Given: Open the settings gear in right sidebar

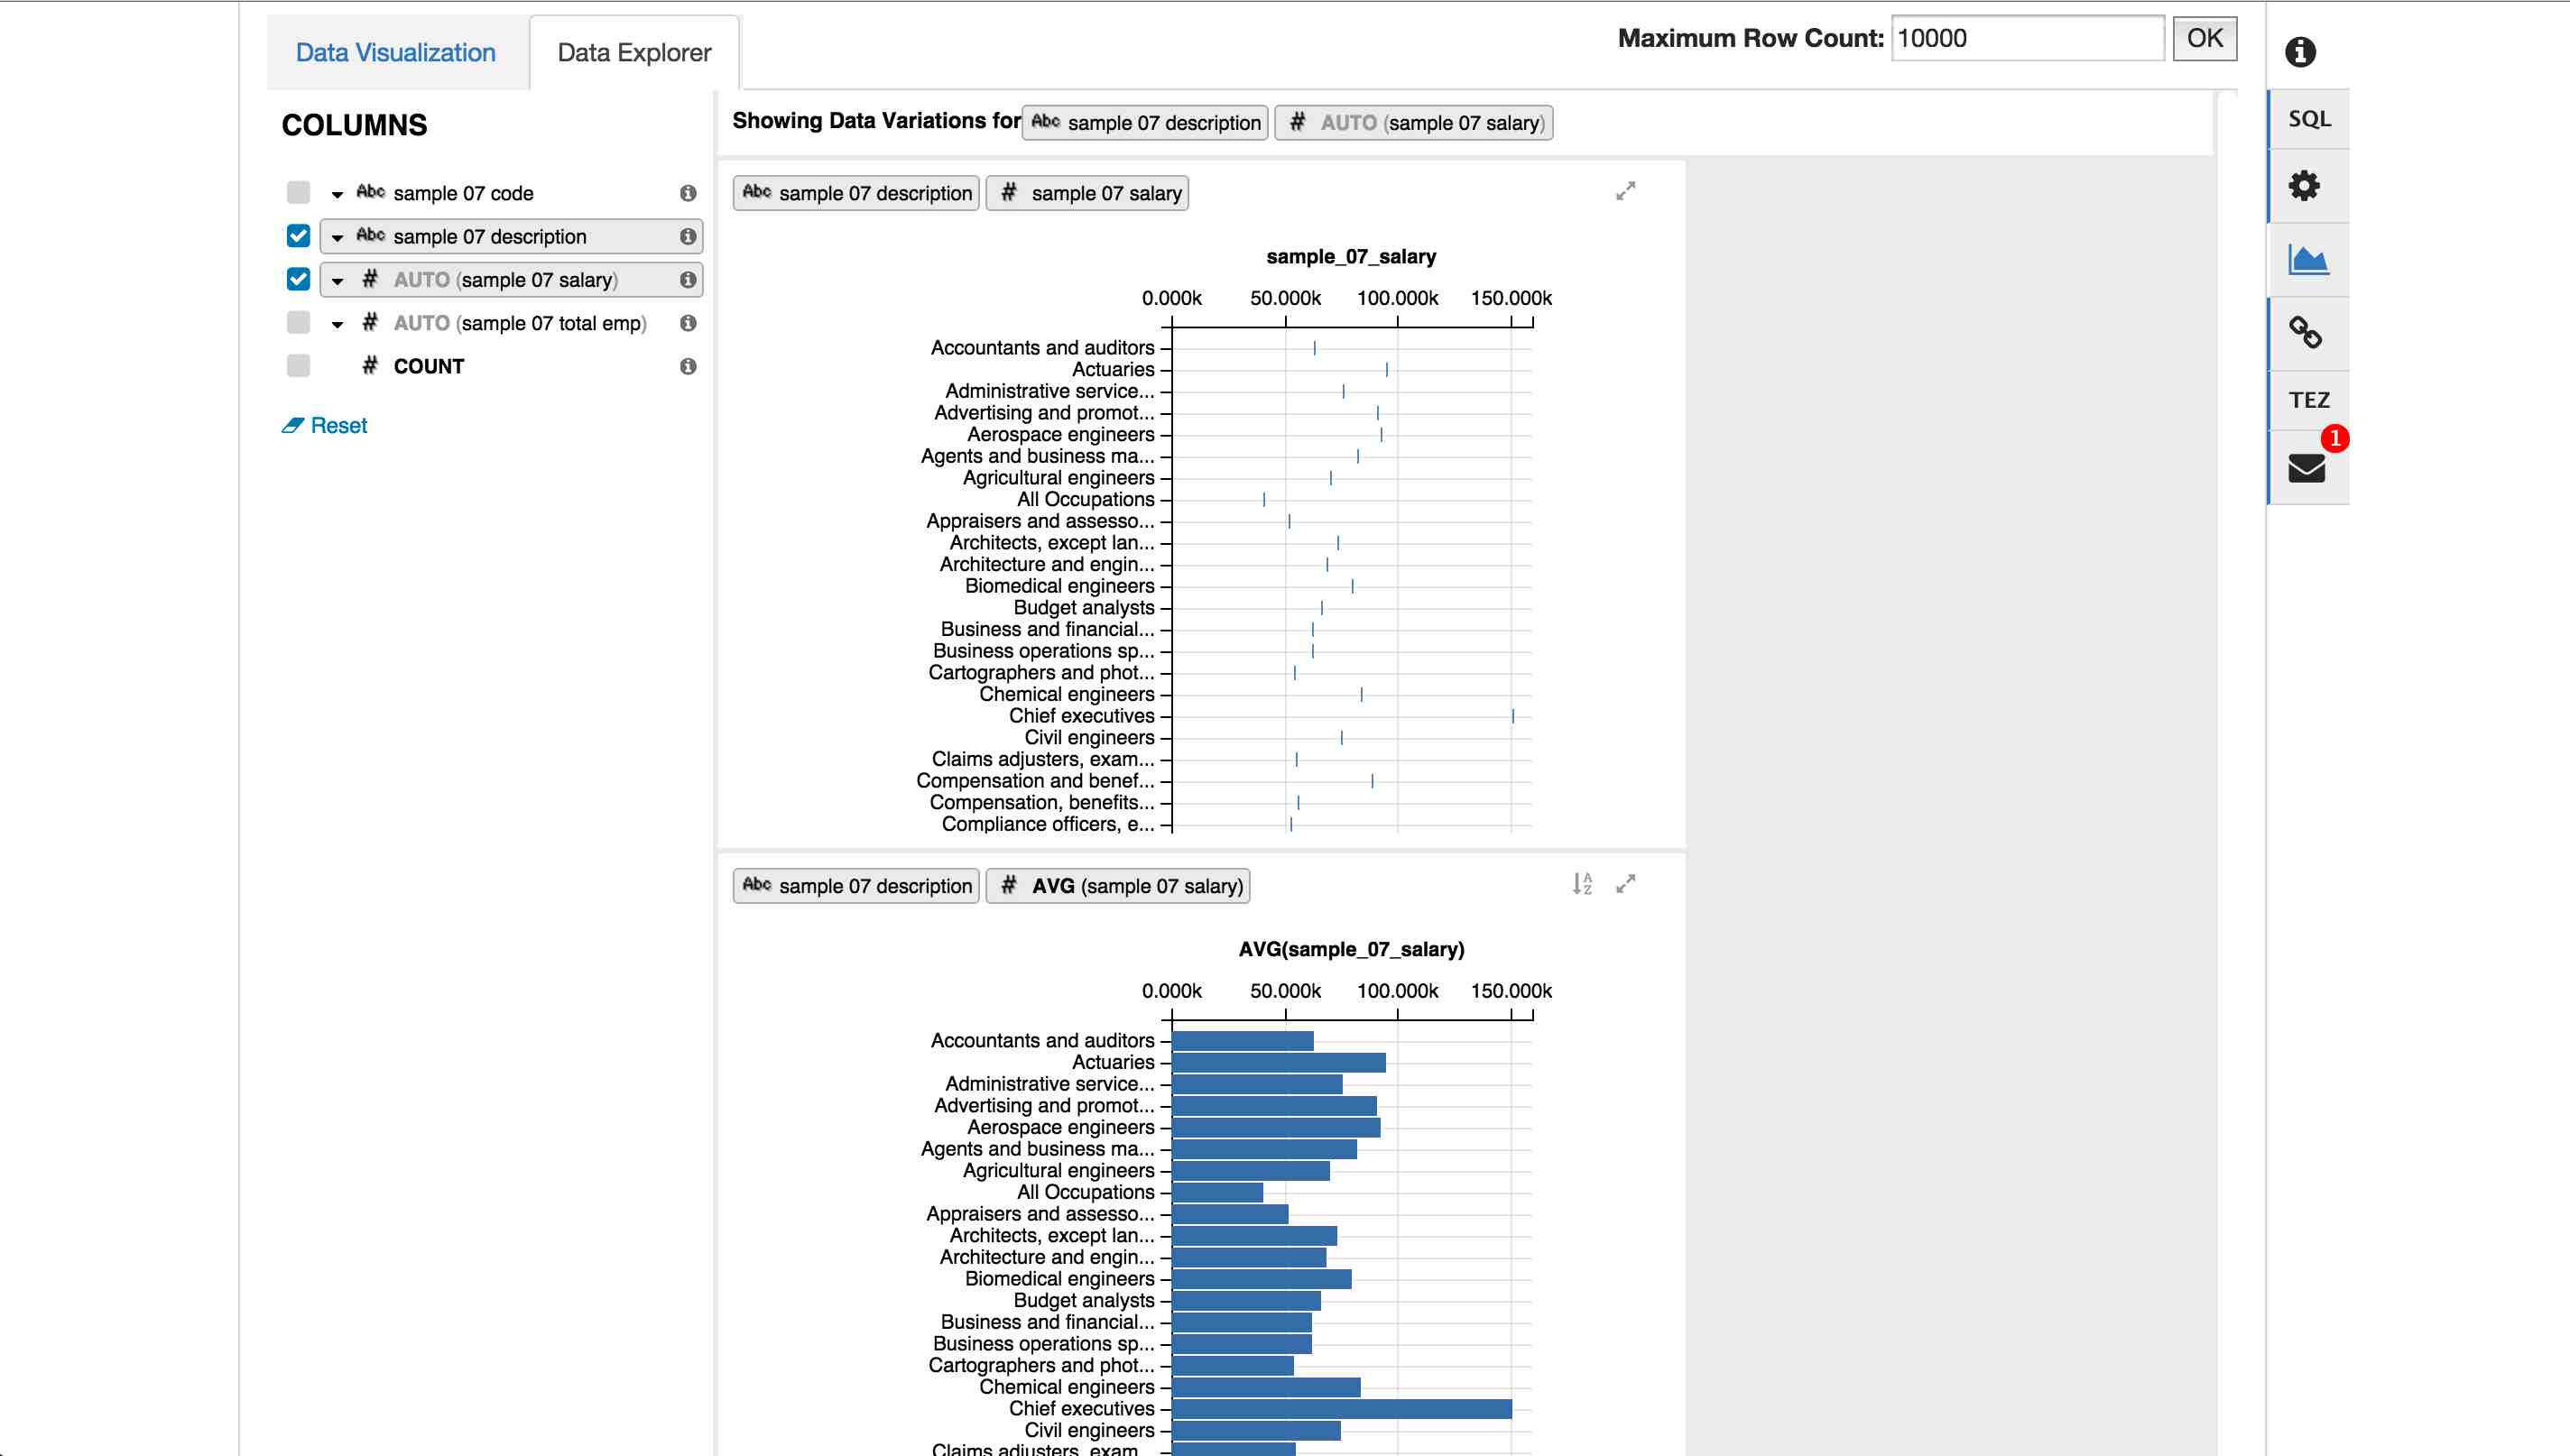Looking at the screenshot, I should coord(2306,186).
